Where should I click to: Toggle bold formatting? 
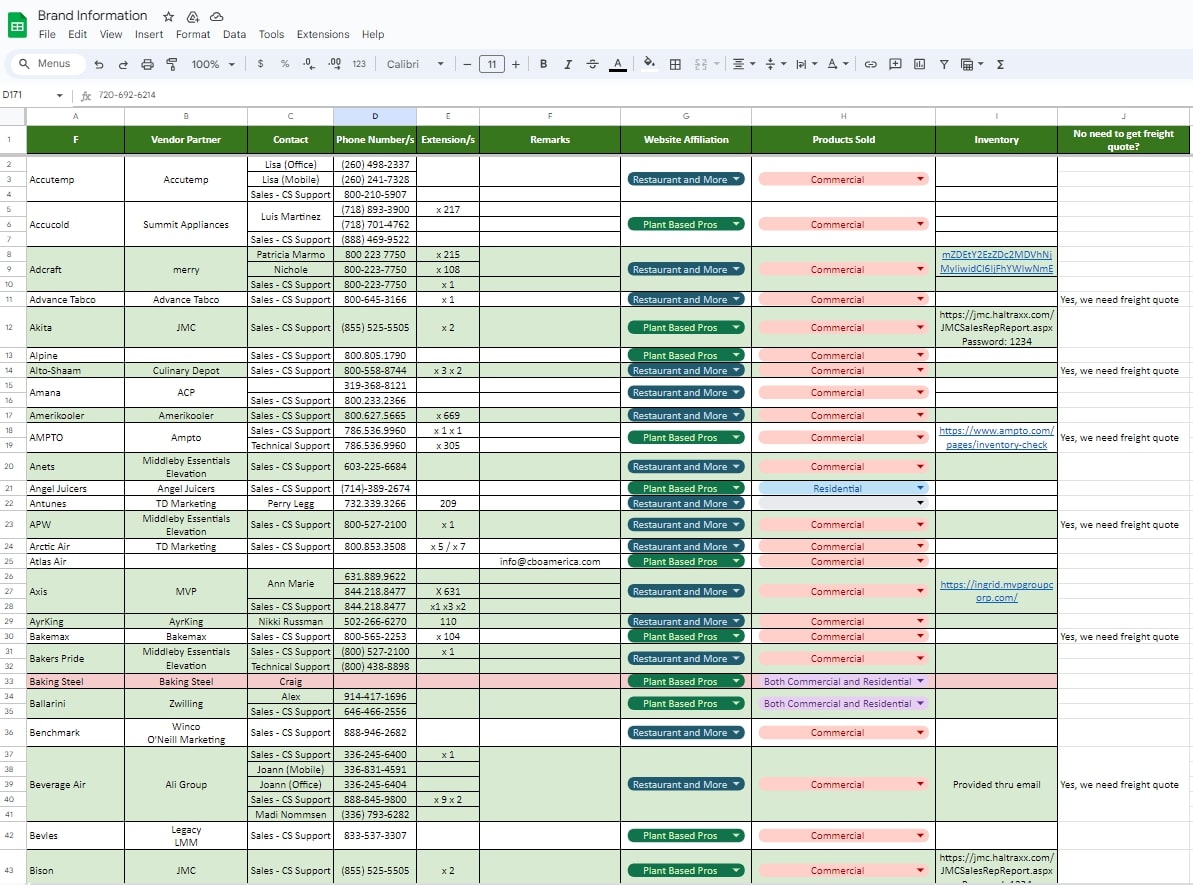(x=543, y=65)
